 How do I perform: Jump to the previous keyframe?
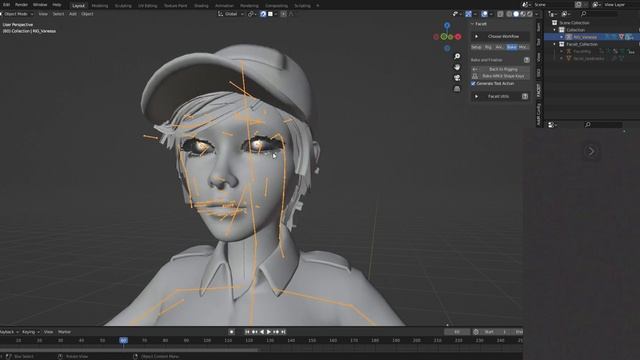click(254, 332)
